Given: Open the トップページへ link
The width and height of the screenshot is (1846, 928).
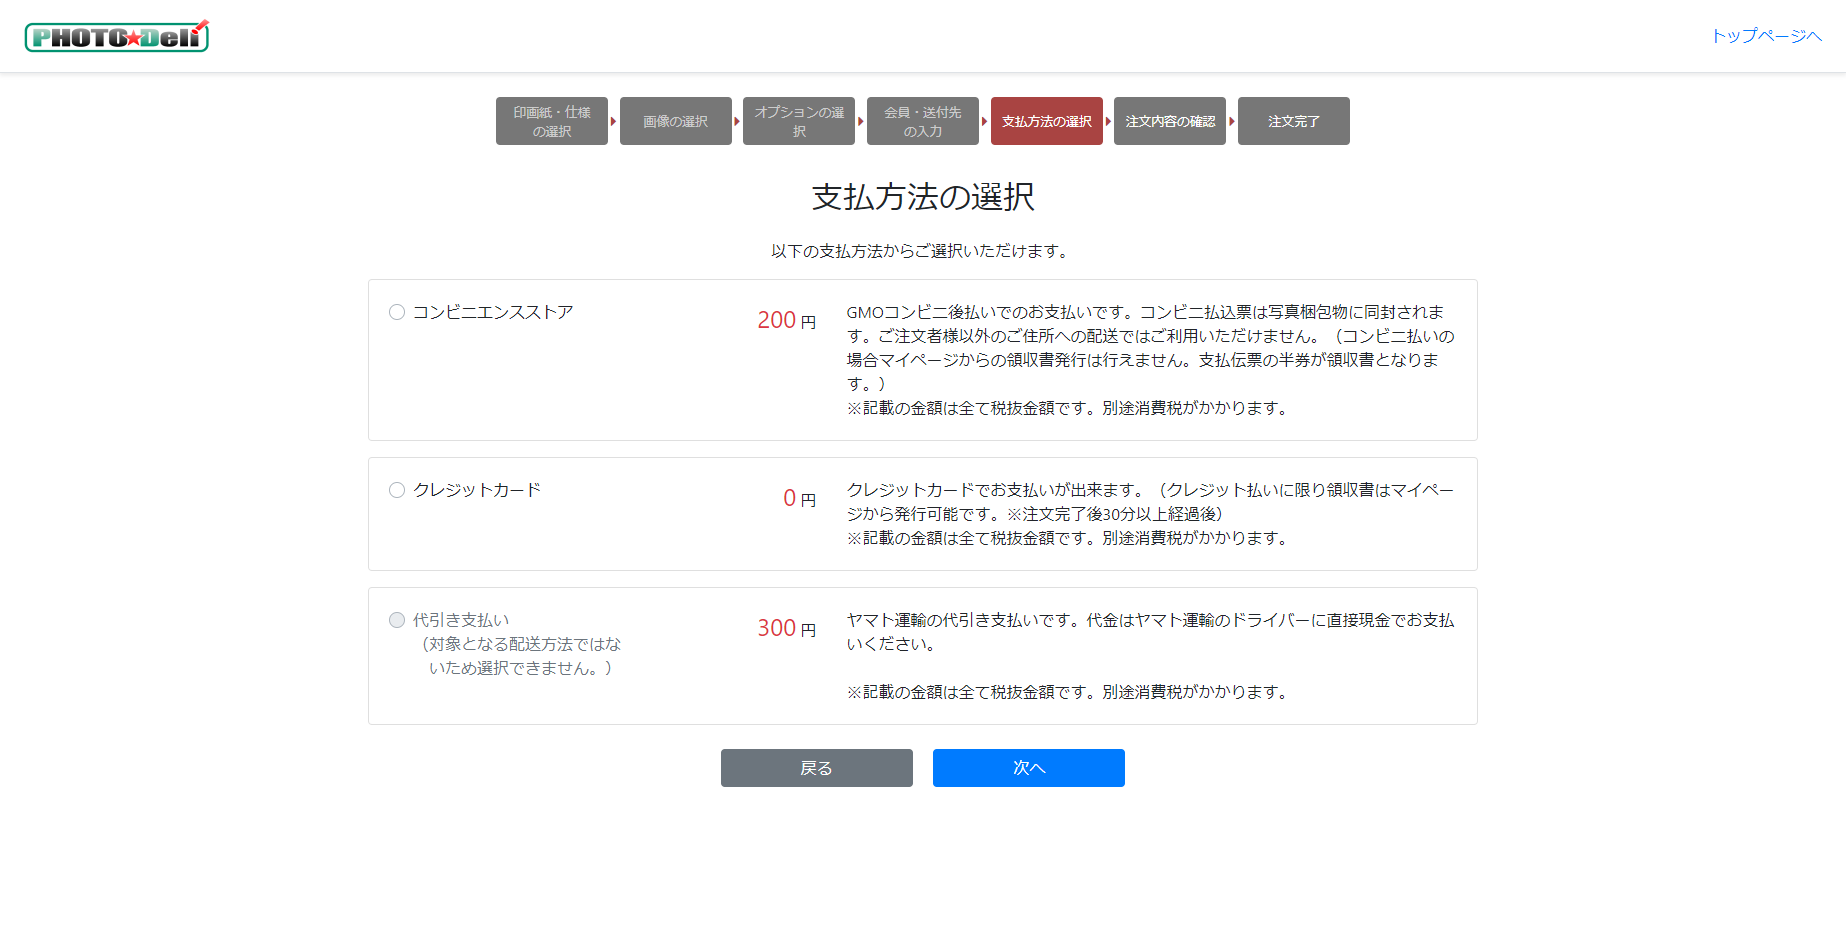Looking at the screenshot, I should (x=1766, y=36).
